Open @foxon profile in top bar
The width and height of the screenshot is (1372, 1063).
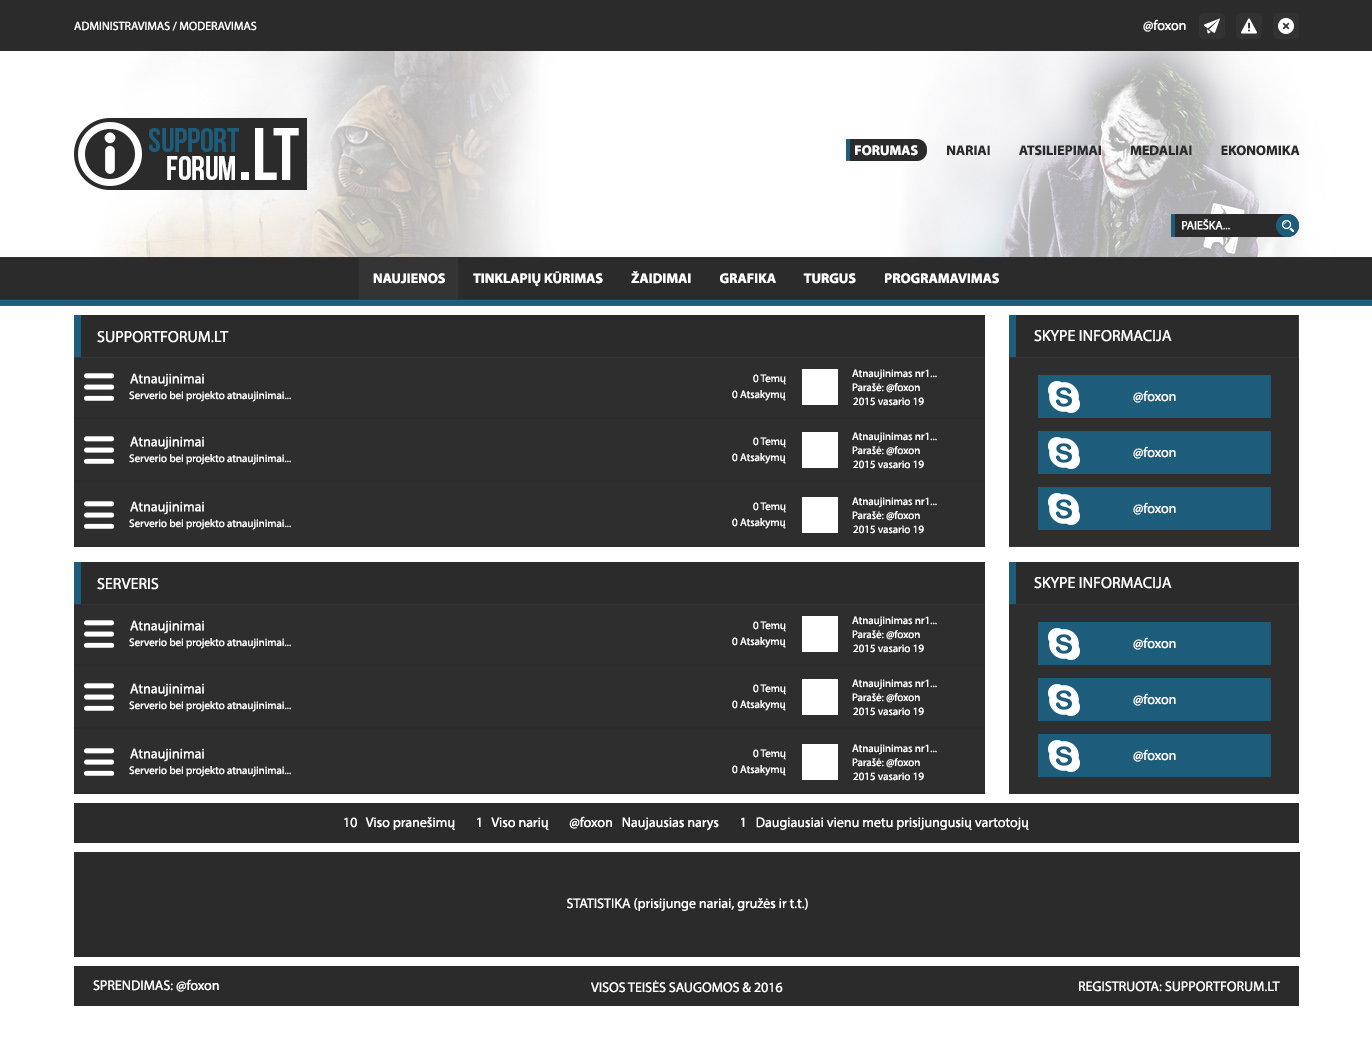[x=1164, y=26]
